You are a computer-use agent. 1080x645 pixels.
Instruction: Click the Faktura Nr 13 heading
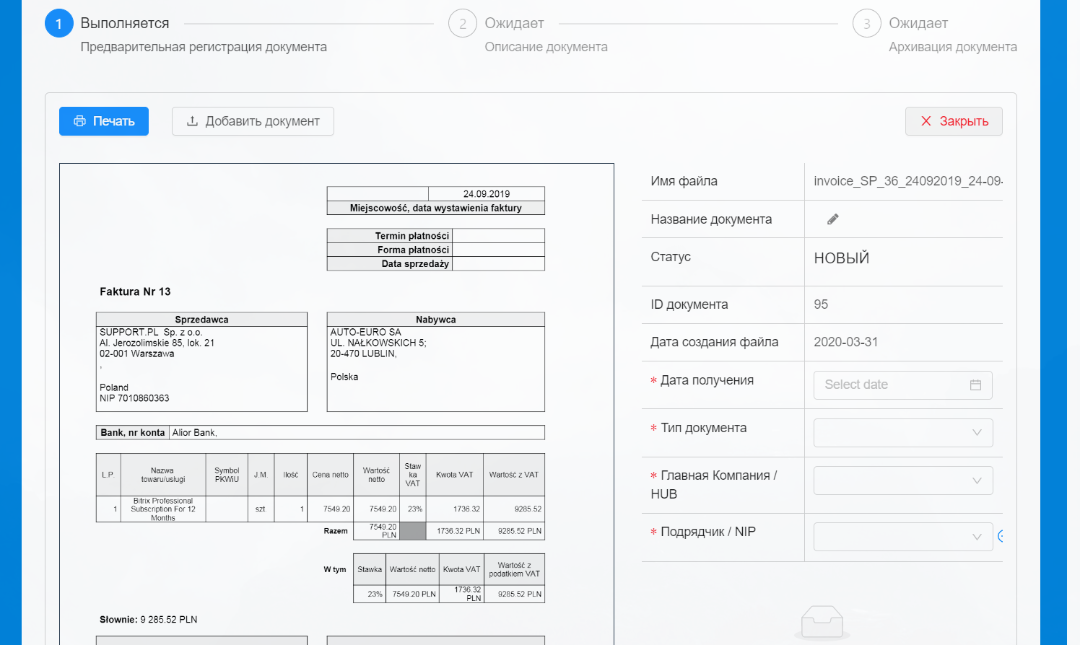point(135,291)
